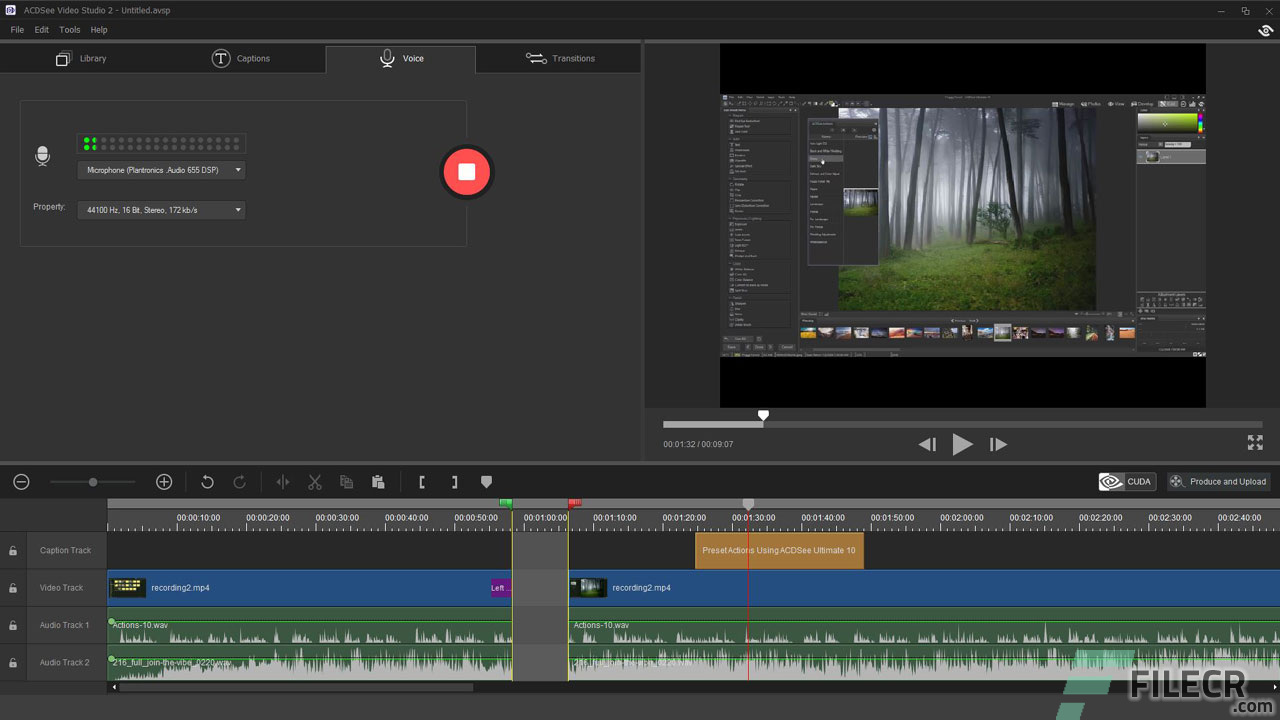Toggle lock on Caption Track
Viewport: 1280px width, 720px height.
click(x=13, y=550)
